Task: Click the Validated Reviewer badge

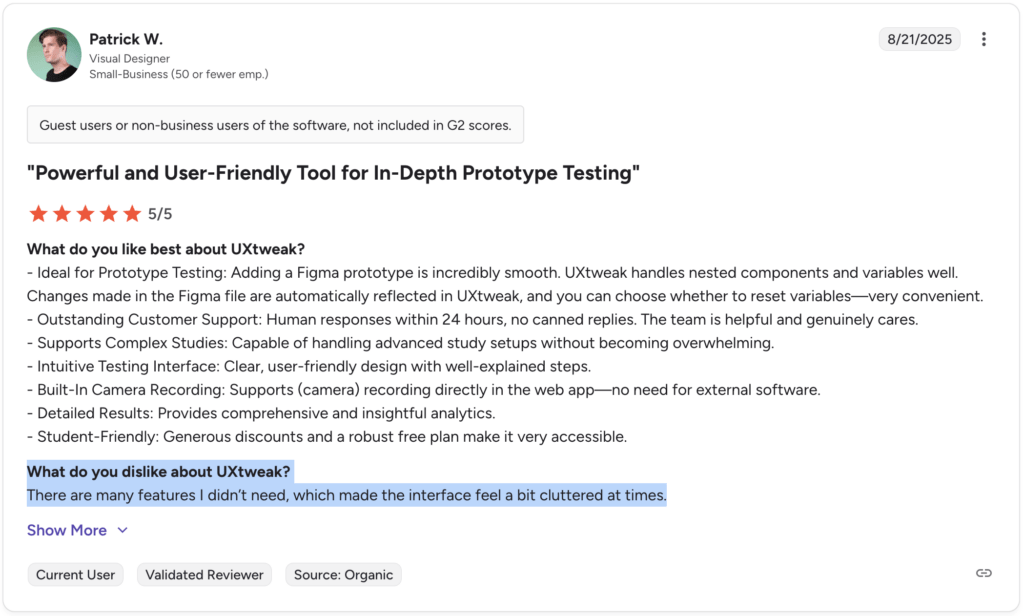Action: (204, 574)
